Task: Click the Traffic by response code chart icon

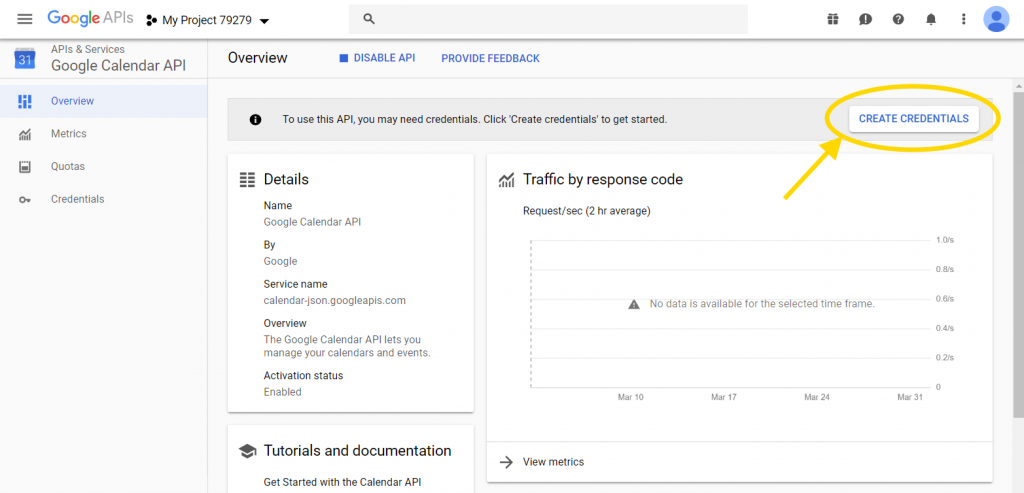Action: click(x=506, y=180)
